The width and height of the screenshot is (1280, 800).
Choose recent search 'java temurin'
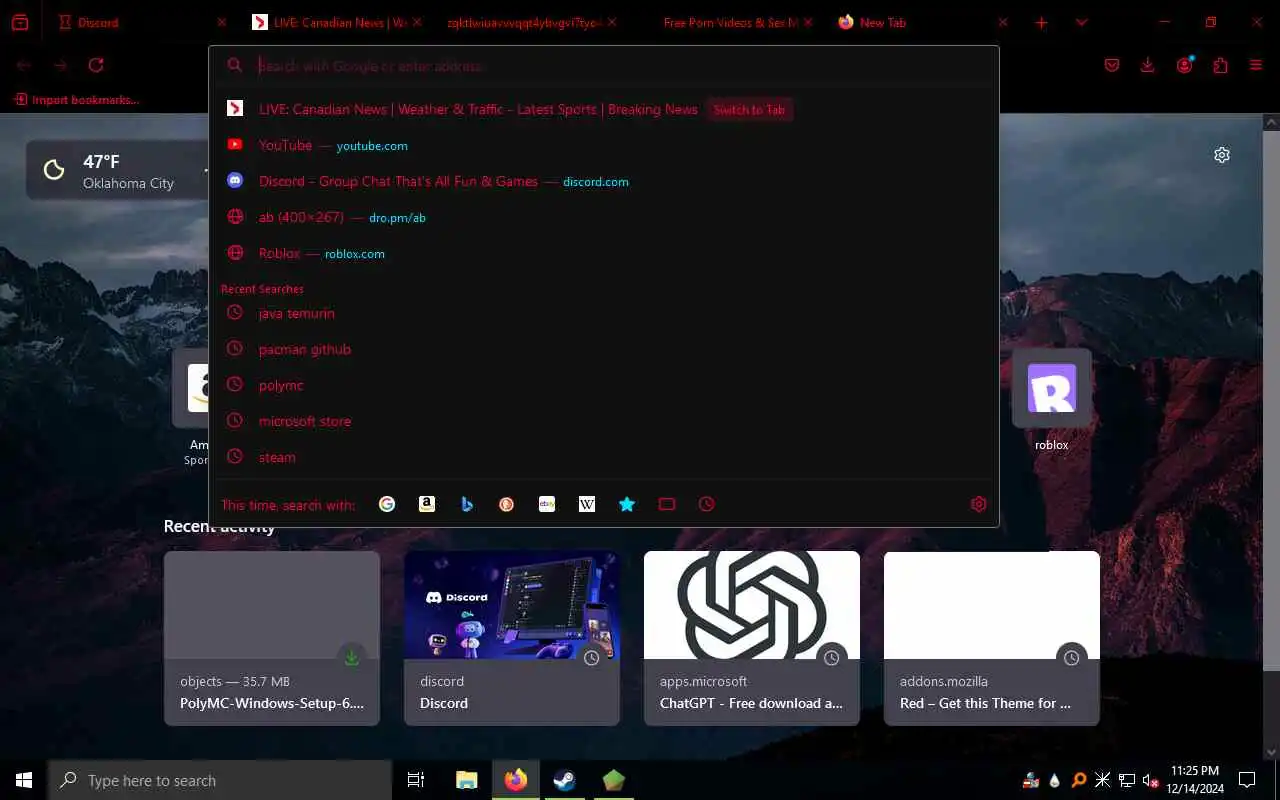(604, 313)
